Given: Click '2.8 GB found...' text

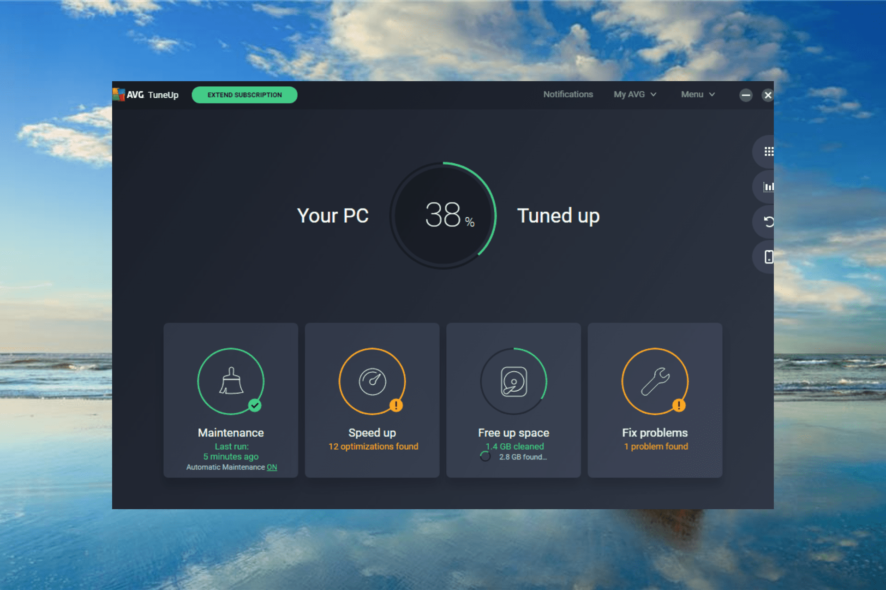Looking at the screenshot, I should pos(523,457).
